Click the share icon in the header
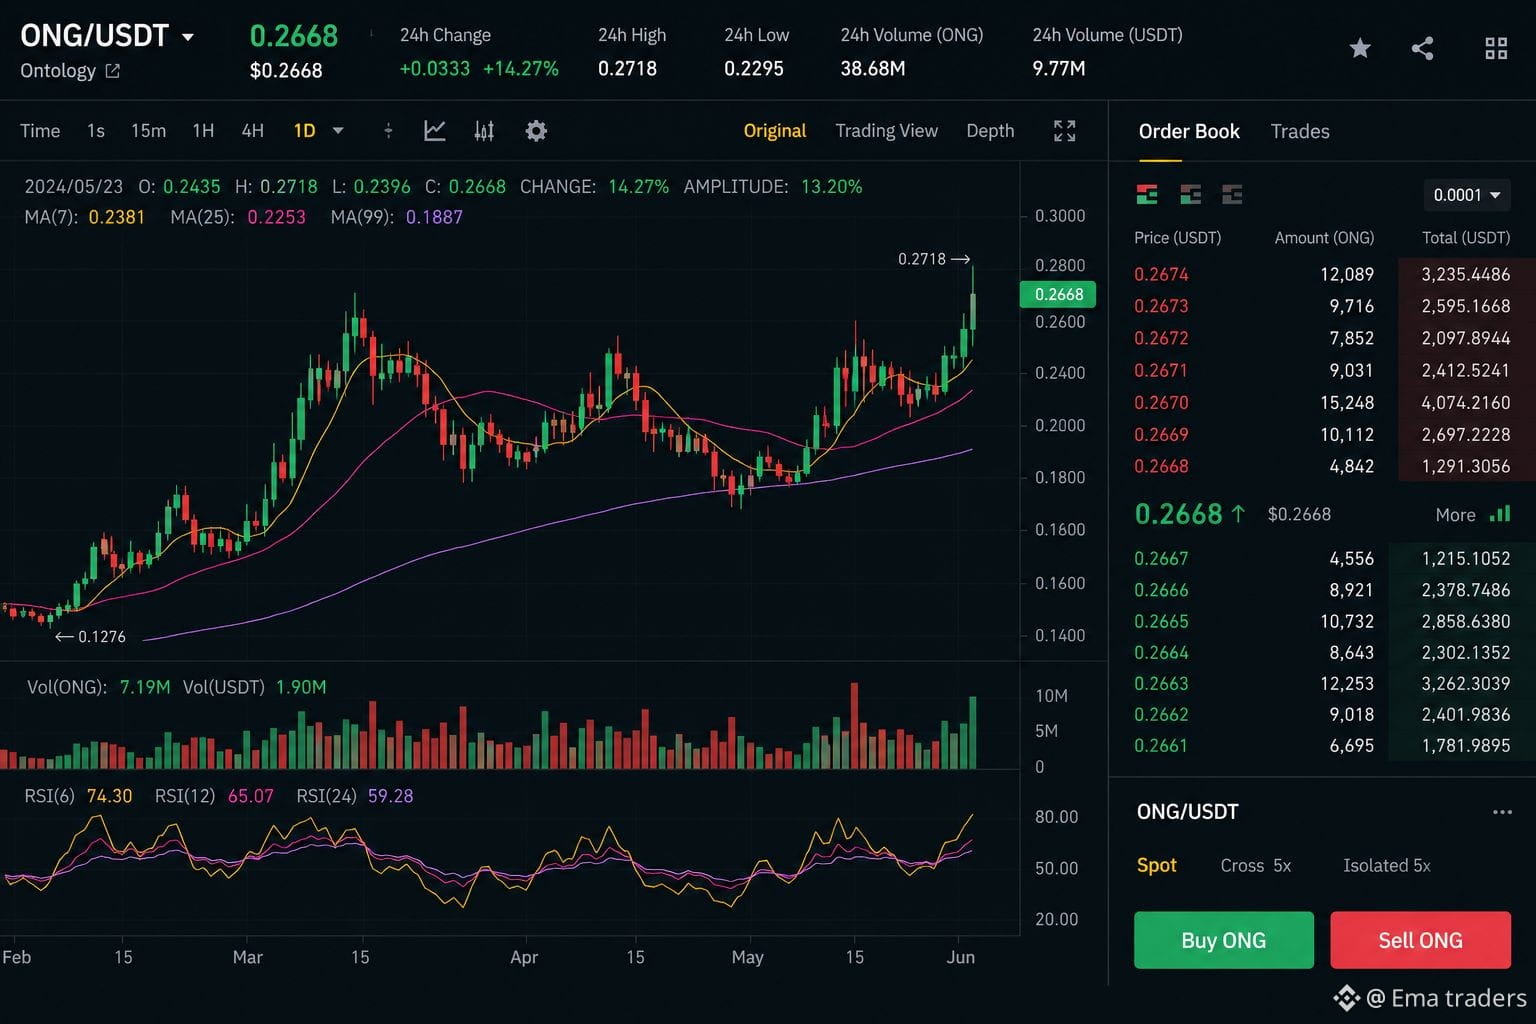1536x1024 pixels. coord(1422,48)
